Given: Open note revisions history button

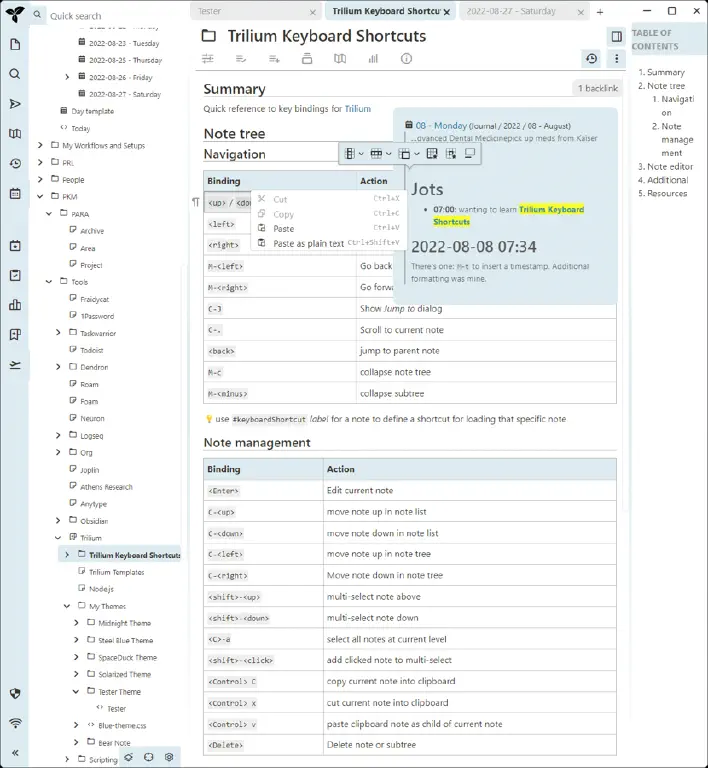Looking at the screenshot, I should pyautogui.click(x=591, y=59).
